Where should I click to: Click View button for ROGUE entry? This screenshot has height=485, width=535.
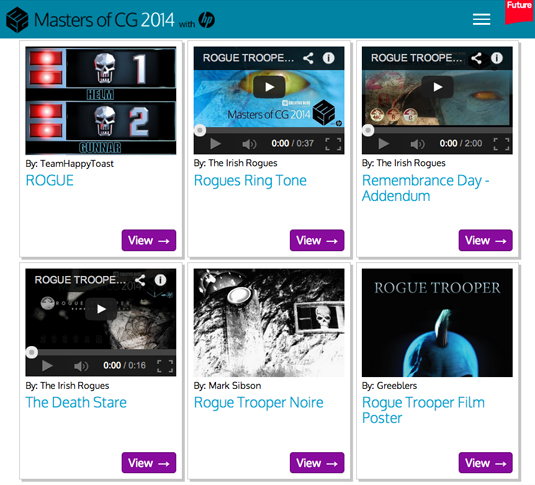(x=149, y=240)
